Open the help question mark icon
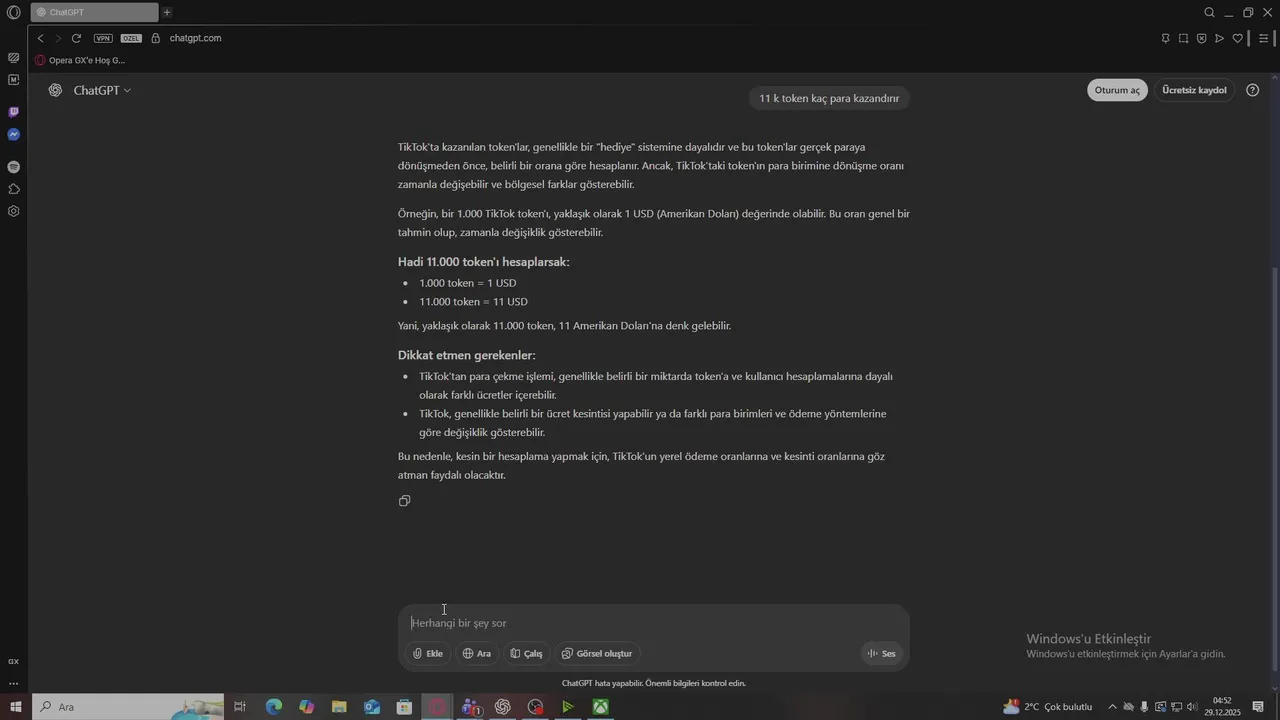Viewport: 1280px width, 720px height. pyautogui.click(x=1253, y=90)
